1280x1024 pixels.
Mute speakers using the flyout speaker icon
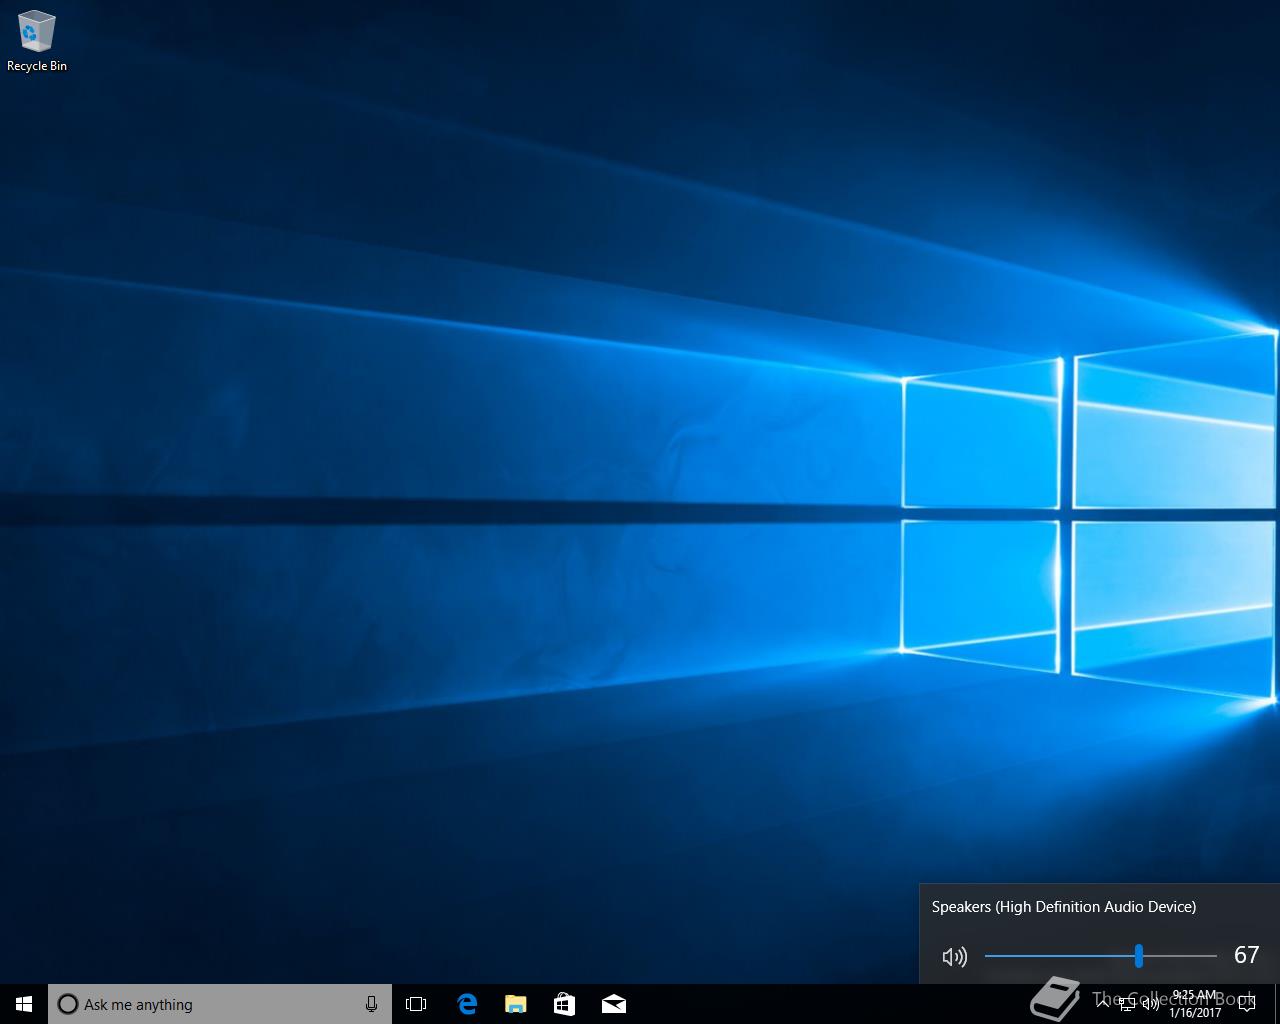click(954, 957)
